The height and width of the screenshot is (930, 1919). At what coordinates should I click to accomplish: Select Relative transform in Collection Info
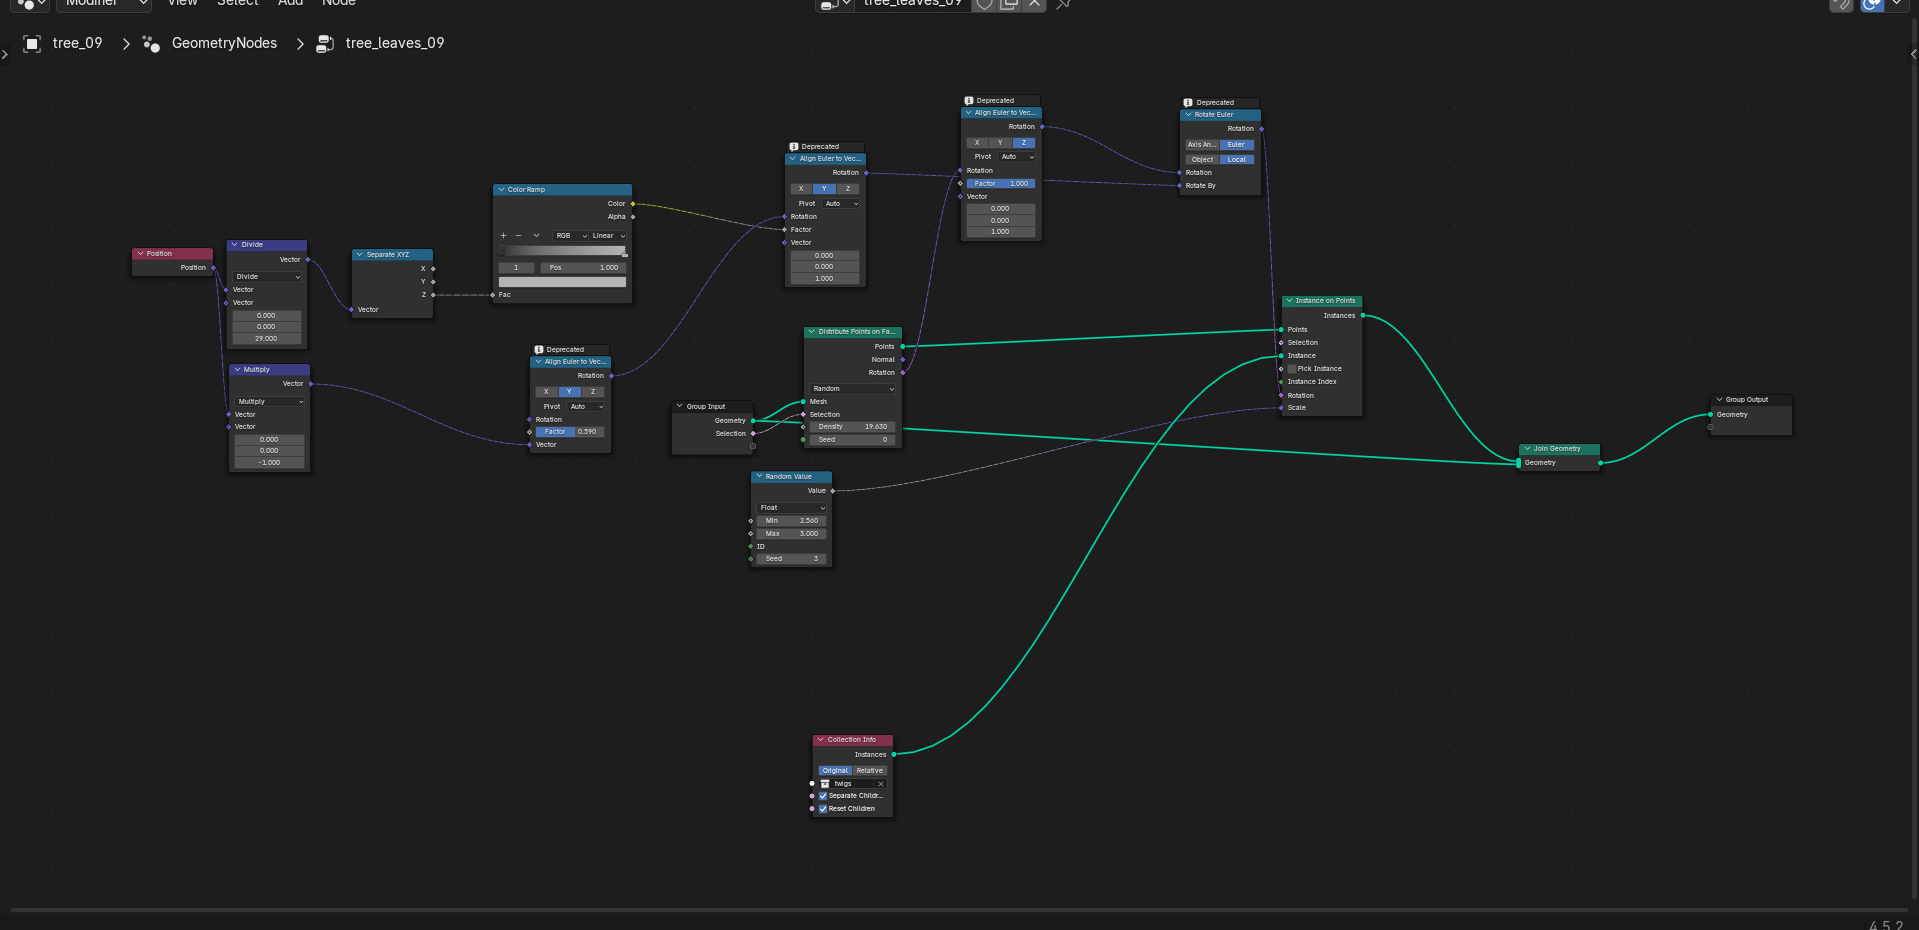[x=870, y=771]
